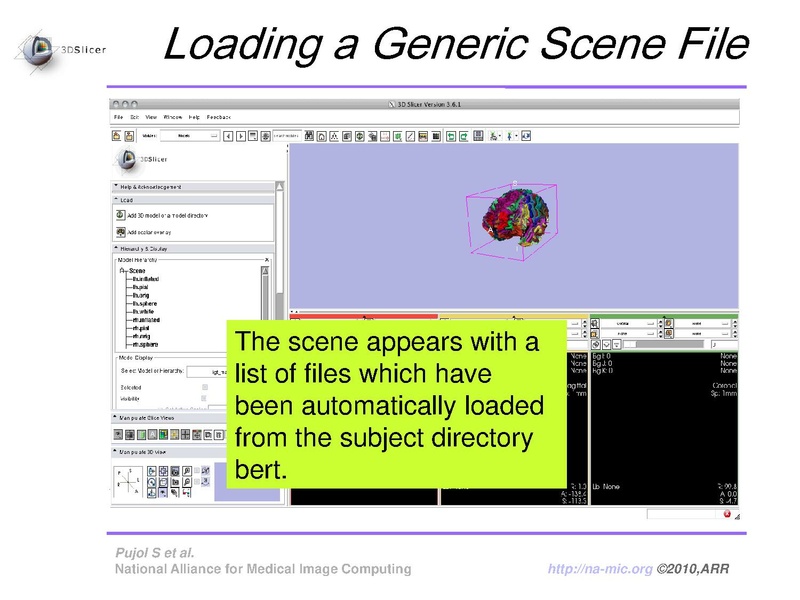
Task: Collapse the Help & Acknowledgement section
Action: (x=194, y=187)
